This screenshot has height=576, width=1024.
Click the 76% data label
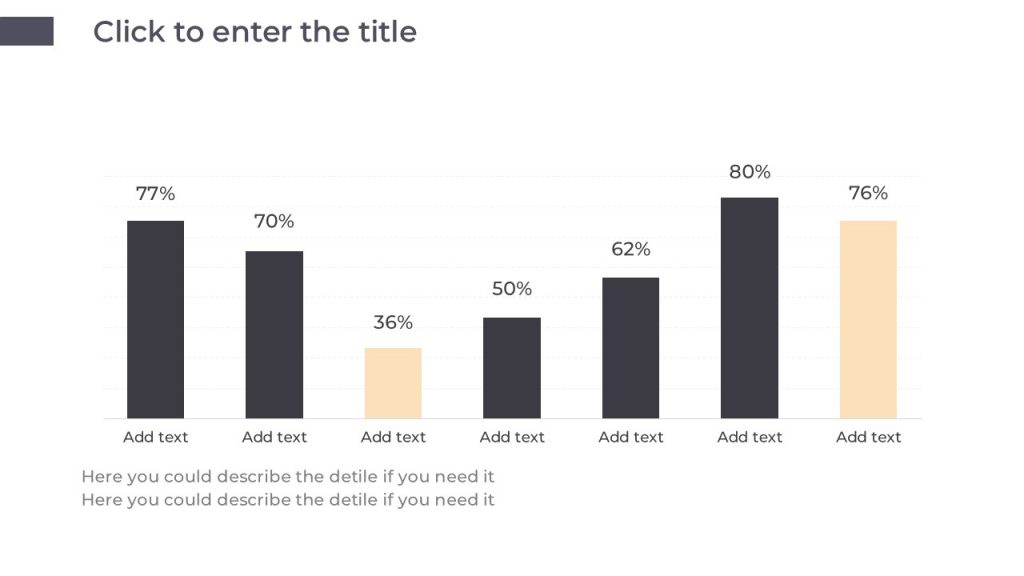[869, 193]
